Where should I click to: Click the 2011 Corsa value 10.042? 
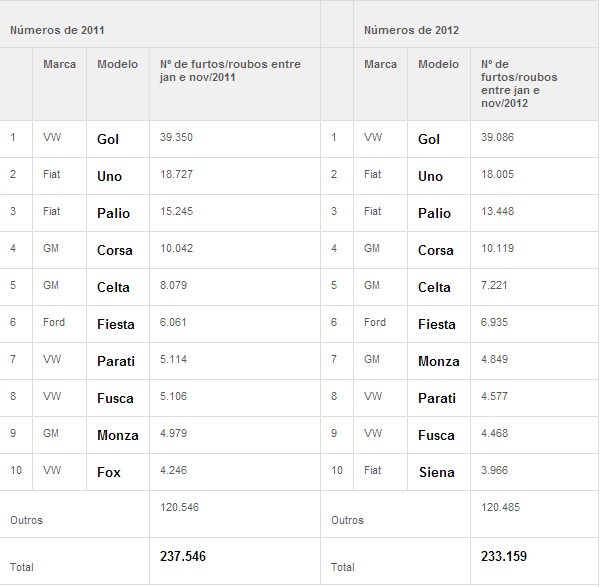[x=176, y=249]
